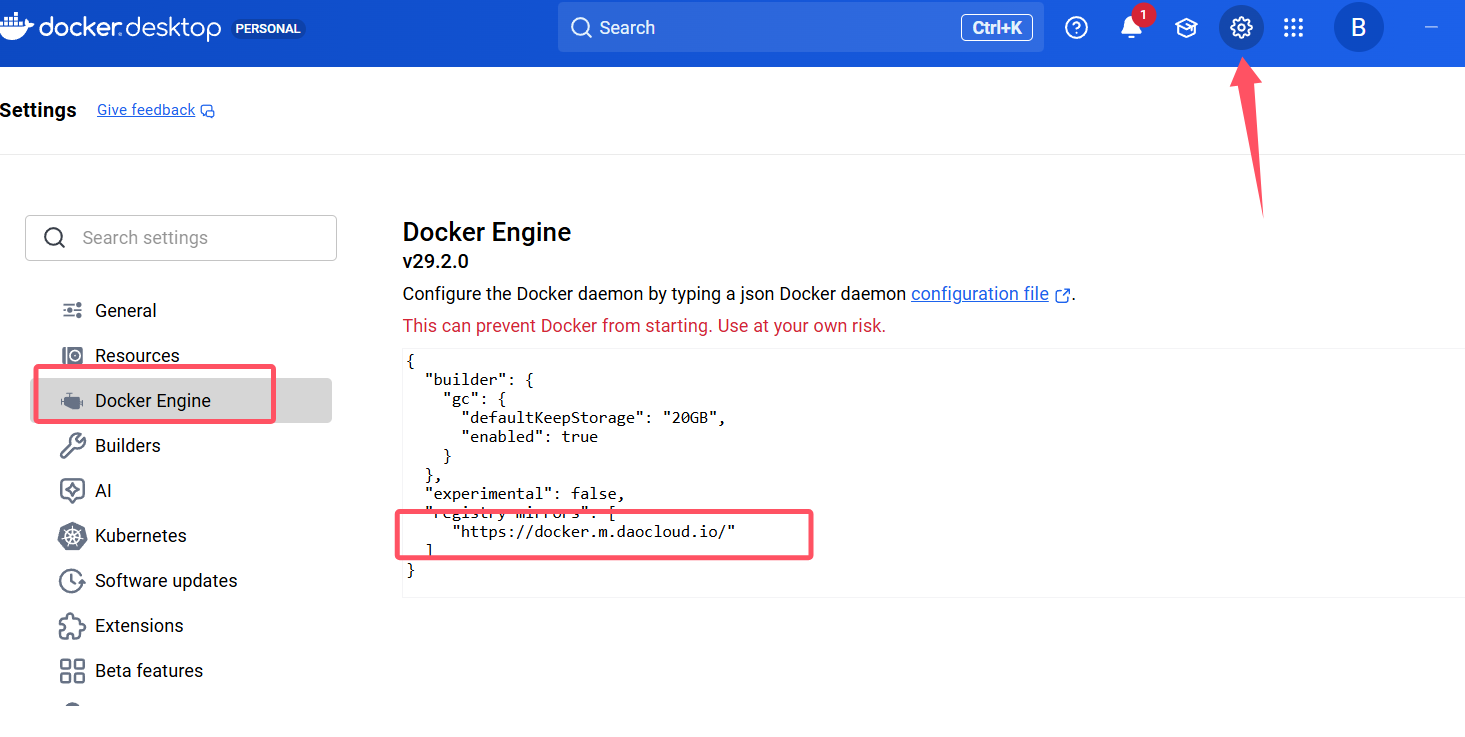Image resolution: width=1465 pixels, height=737 pixels.
Task: Click the red risk warning text
Action: (x=644, y=326)
